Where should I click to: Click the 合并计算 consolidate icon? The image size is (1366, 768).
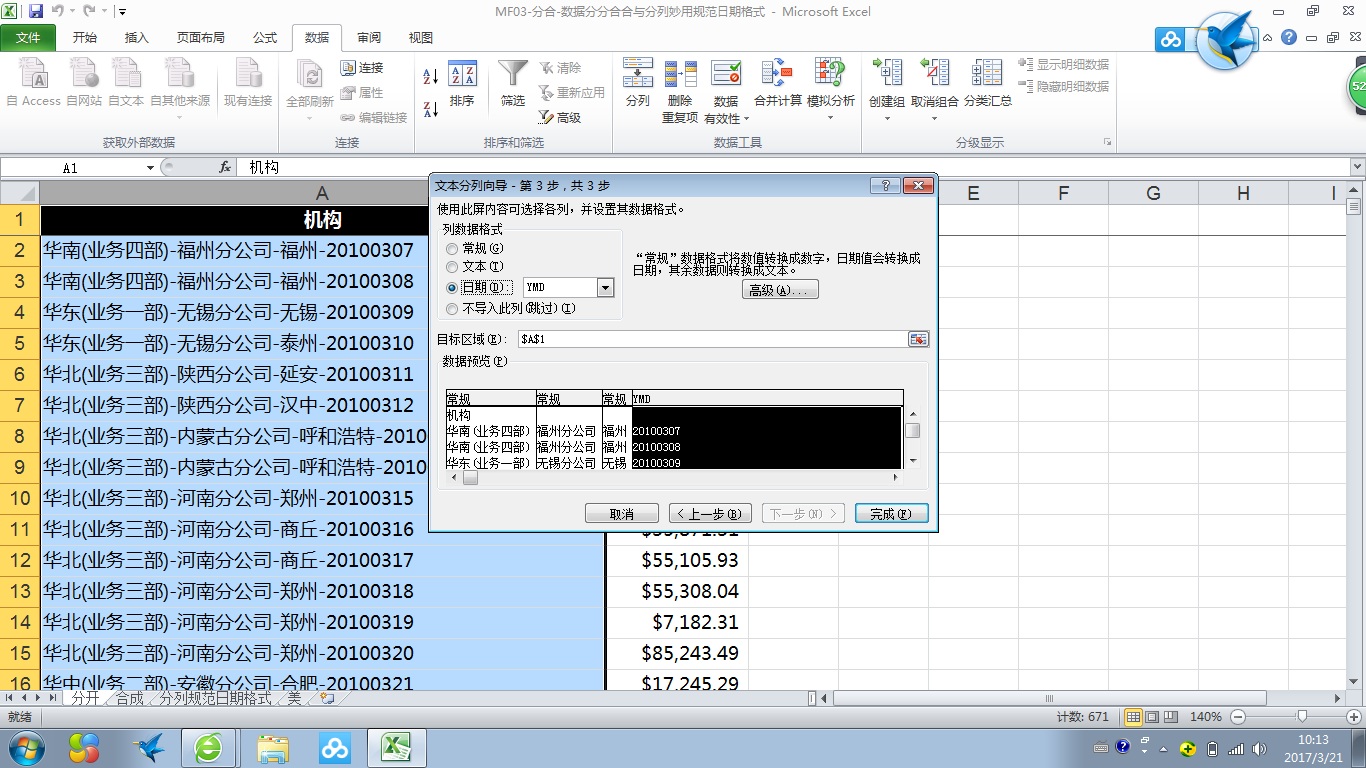(777, 74)
